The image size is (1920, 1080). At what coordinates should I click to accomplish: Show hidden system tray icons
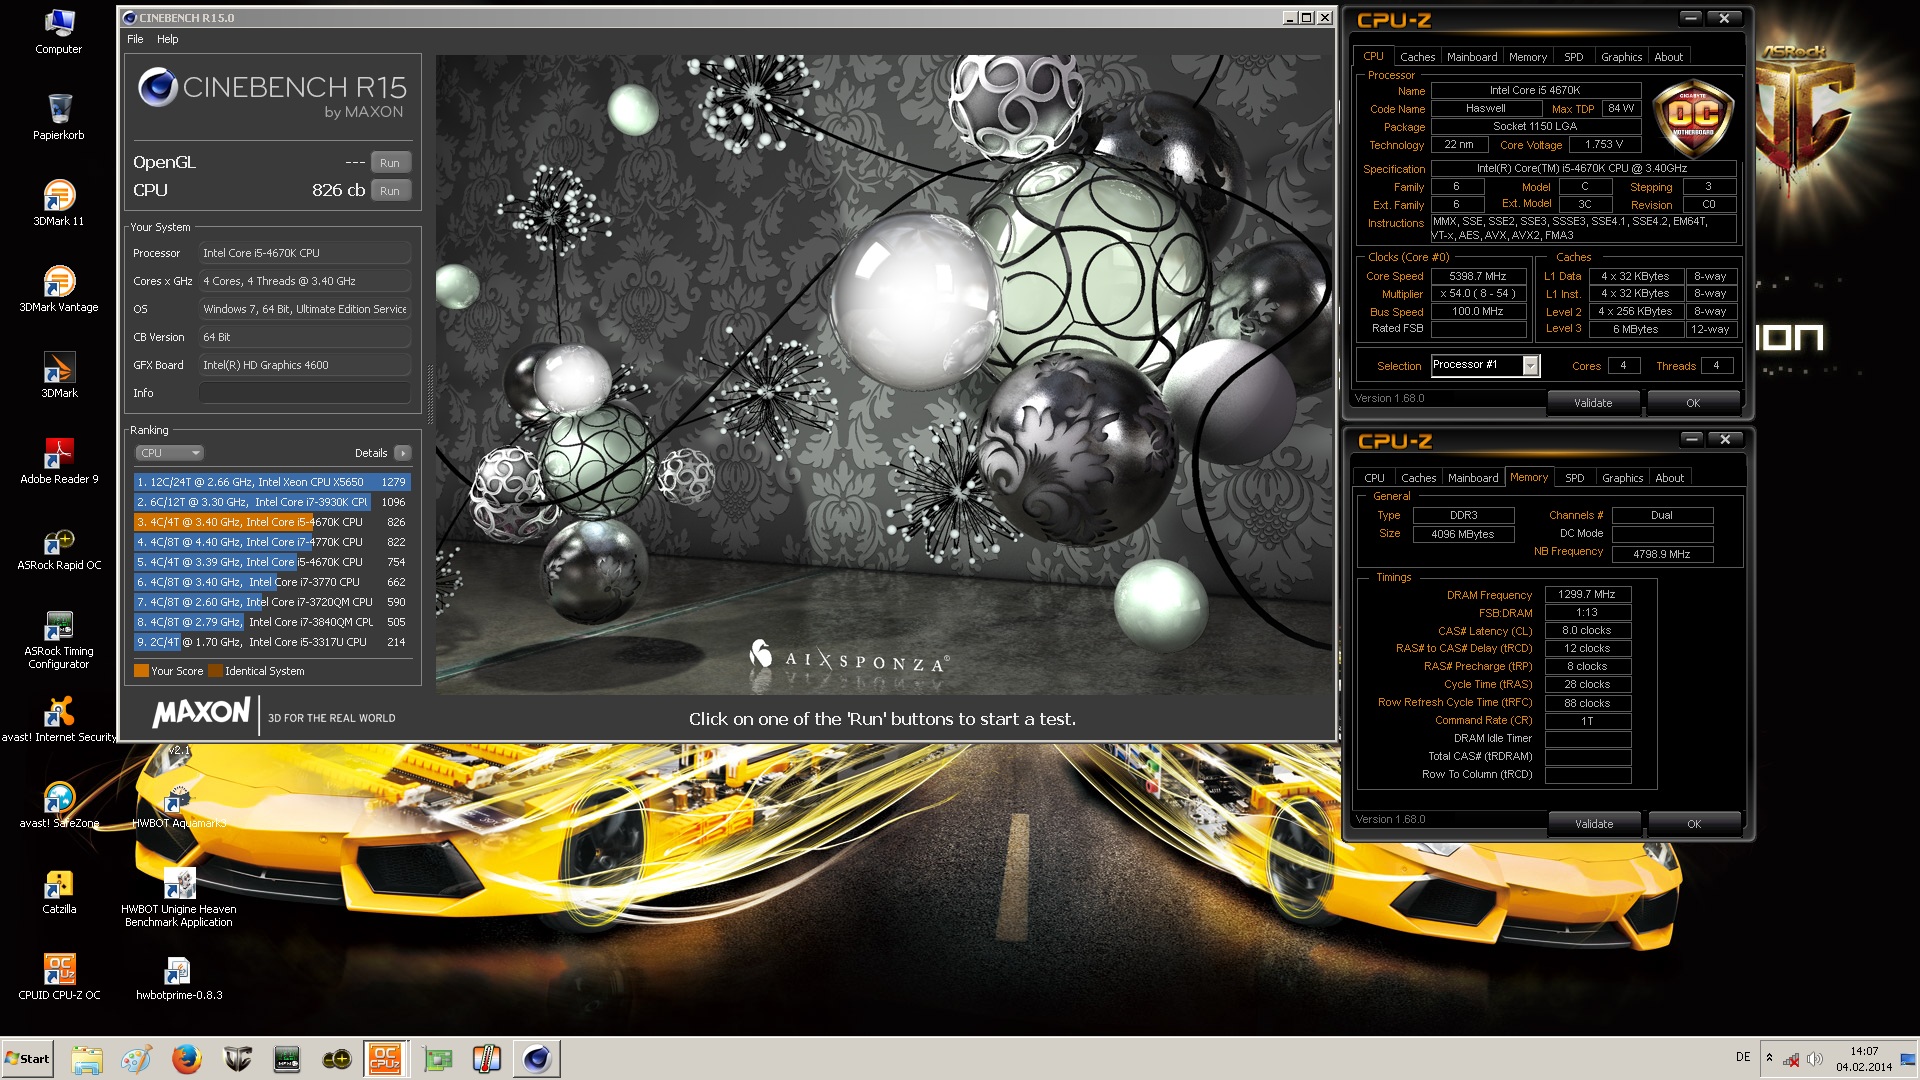[x=1769, y=1058]
